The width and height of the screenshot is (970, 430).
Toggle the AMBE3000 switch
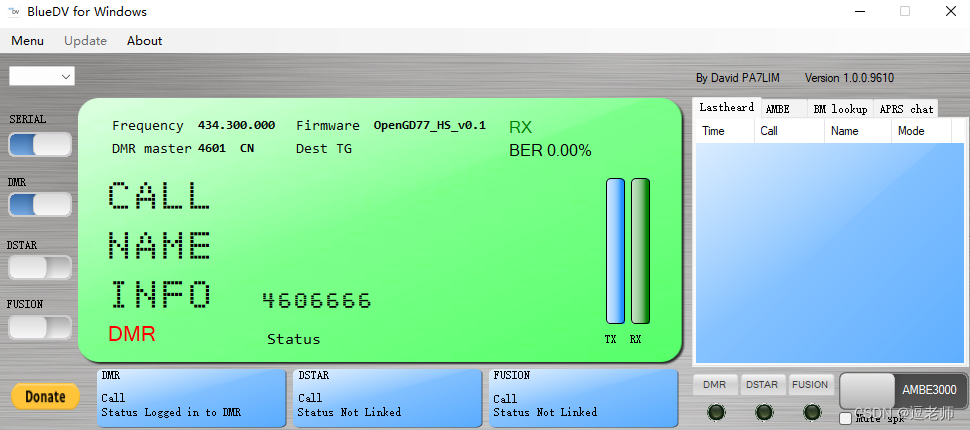[903, 390]
